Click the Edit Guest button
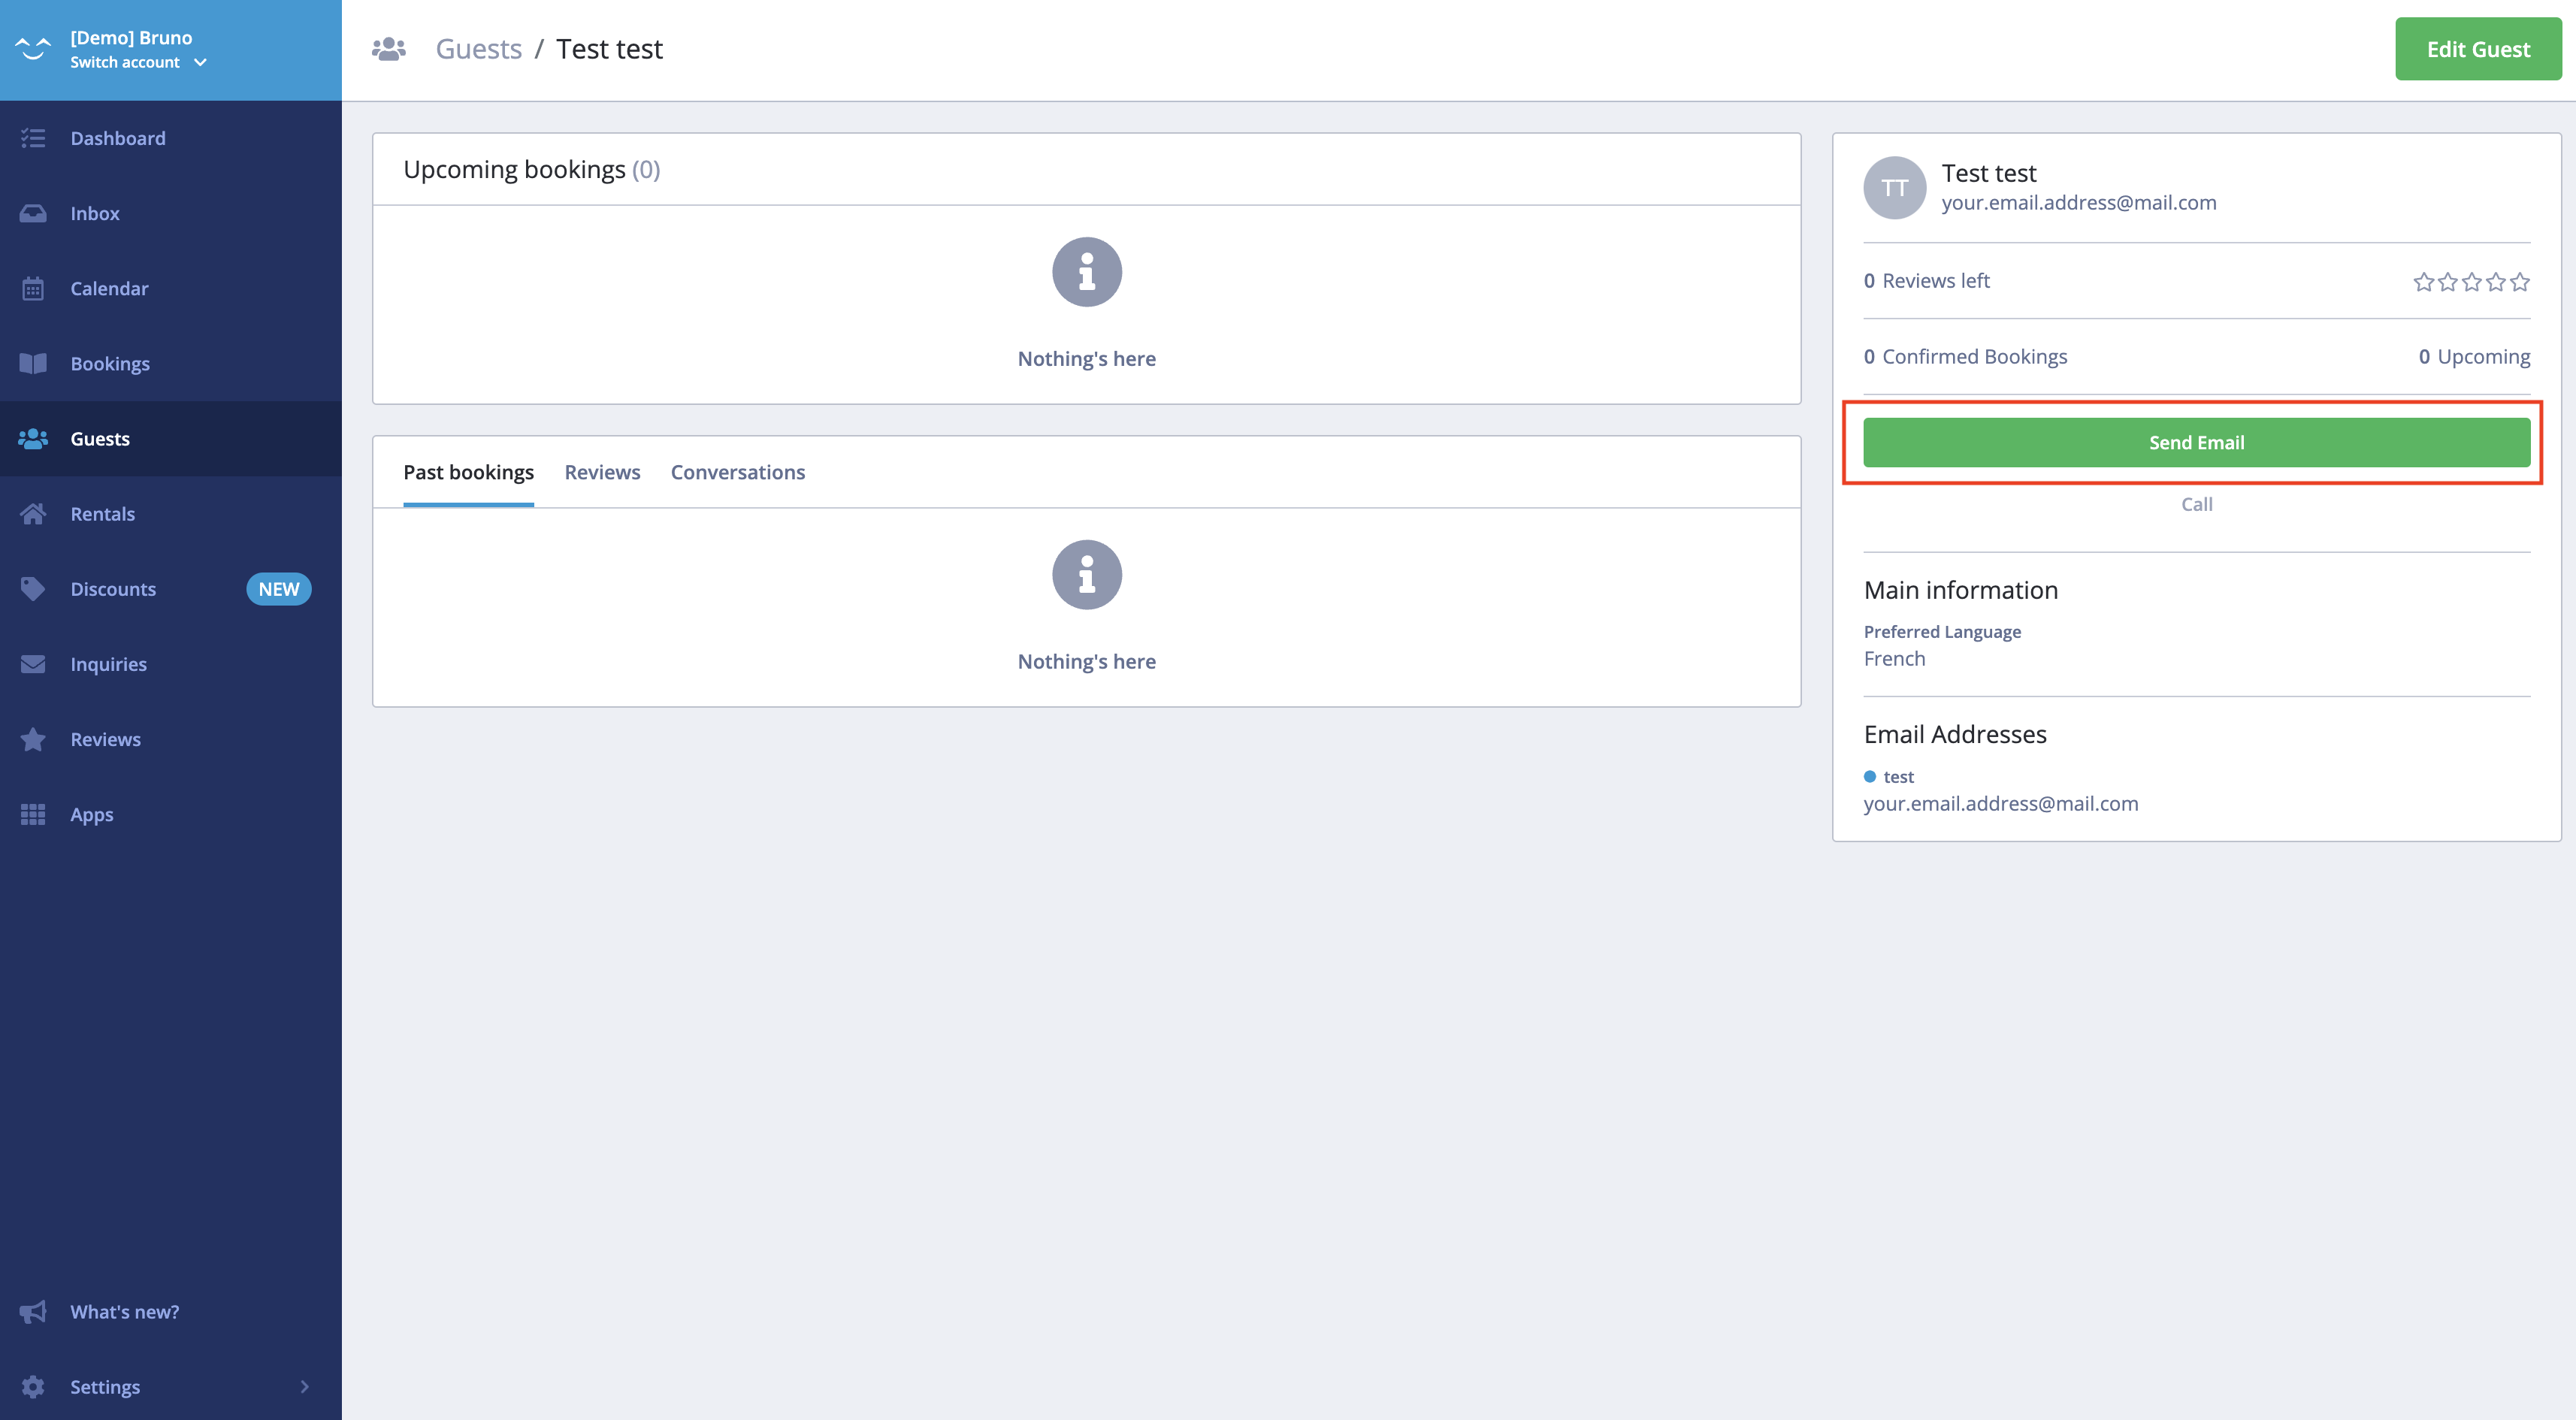Viewport: 2576px width, 1420px height. (x=2477, y=49)
